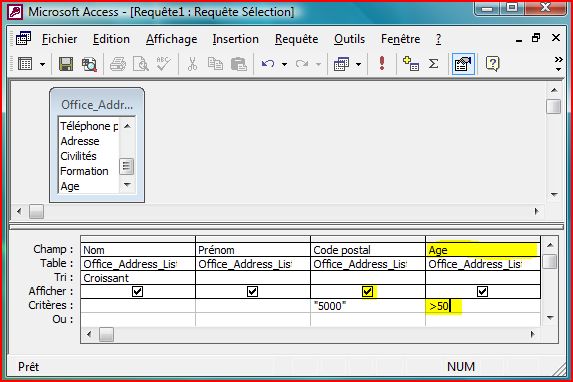Open the ? help menu

439,39
